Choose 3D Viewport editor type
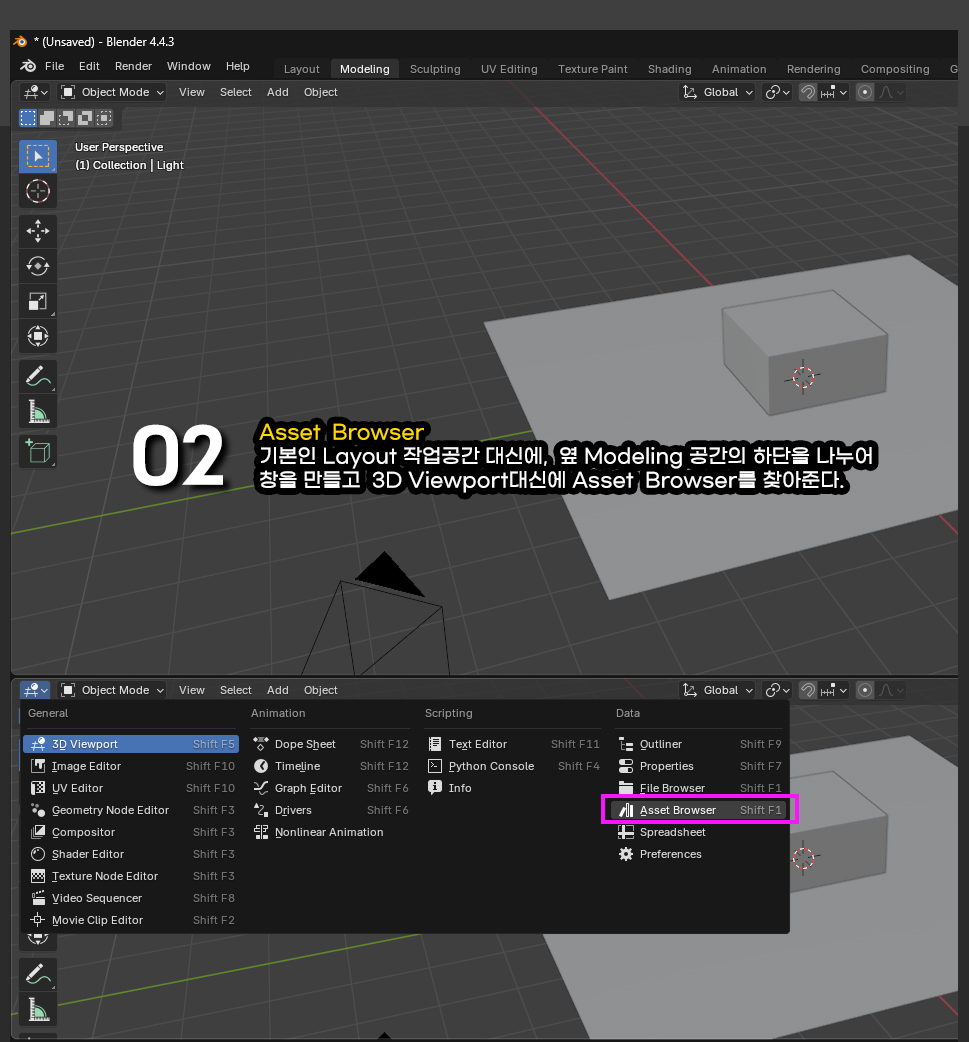The image size is (969, 1042). tap(131, 744)
